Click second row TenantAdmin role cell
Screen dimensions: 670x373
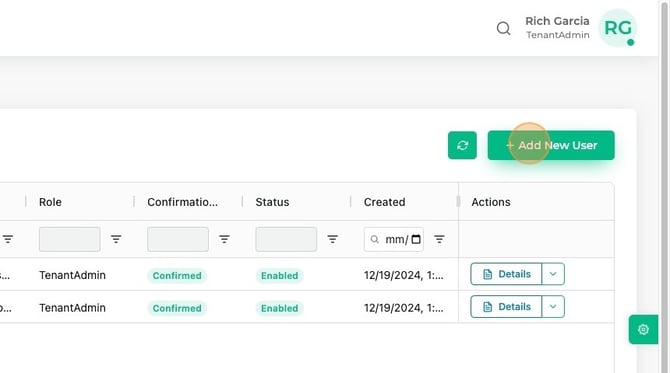(72, 308)
